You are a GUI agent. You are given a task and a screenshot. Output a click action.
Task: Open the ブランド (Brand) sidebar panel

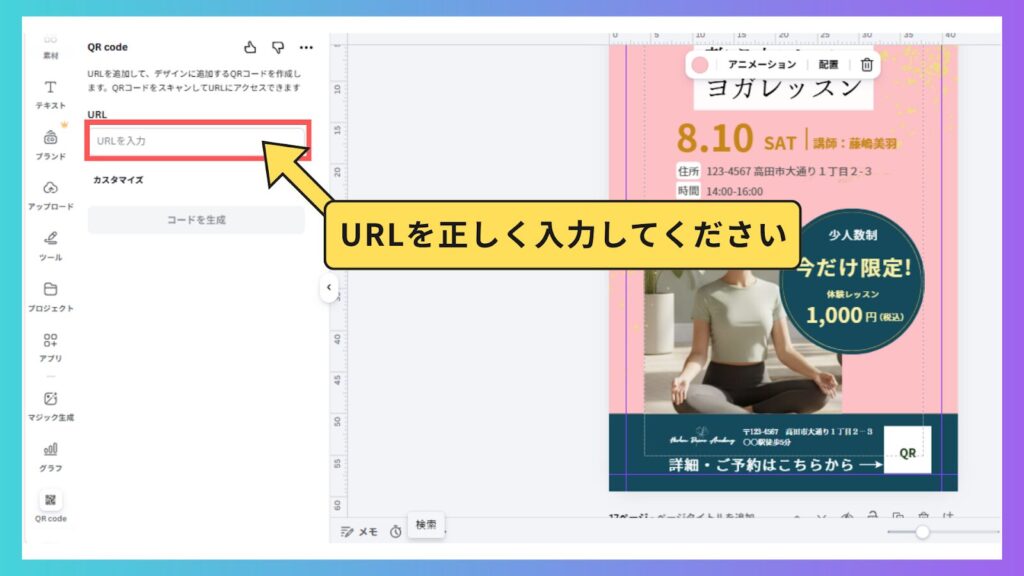tap(50, 143)
